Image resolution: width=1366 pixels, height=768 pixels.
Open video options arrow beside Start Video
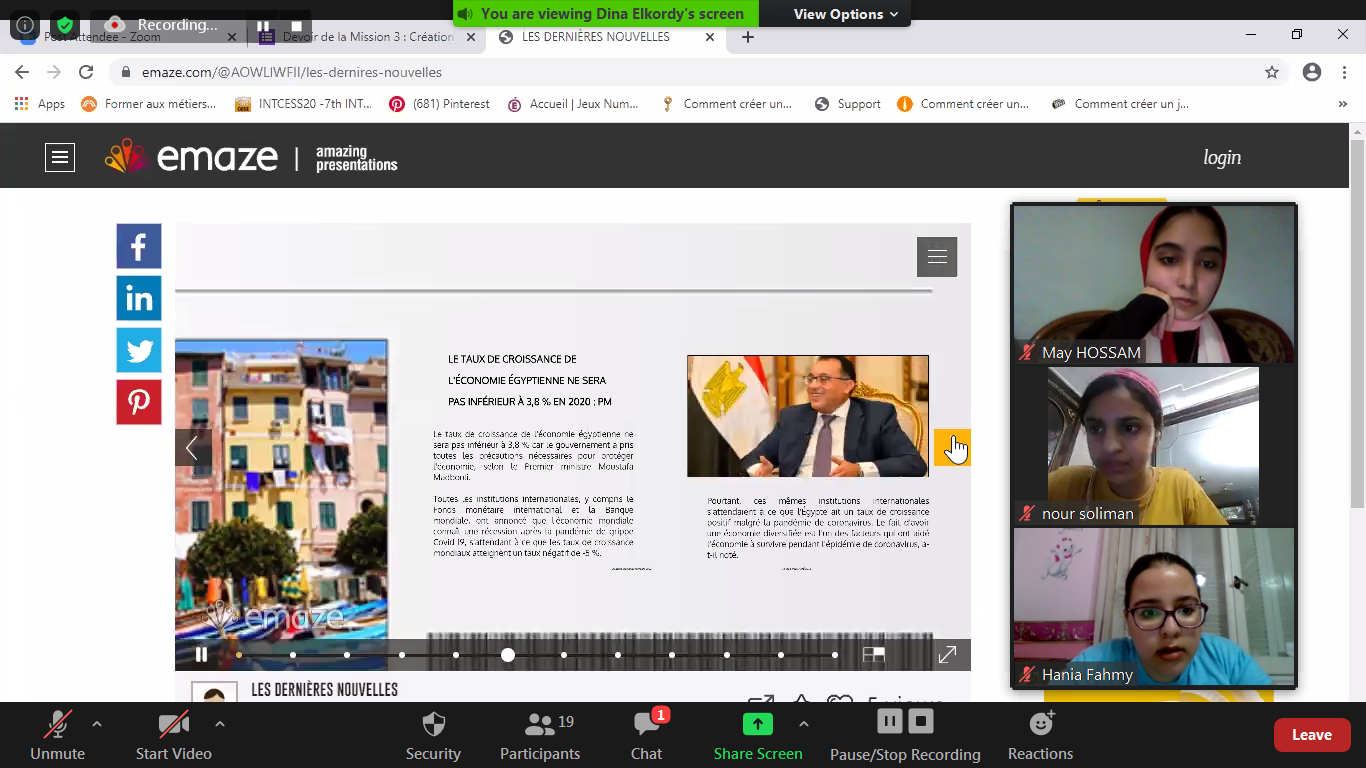220,723
